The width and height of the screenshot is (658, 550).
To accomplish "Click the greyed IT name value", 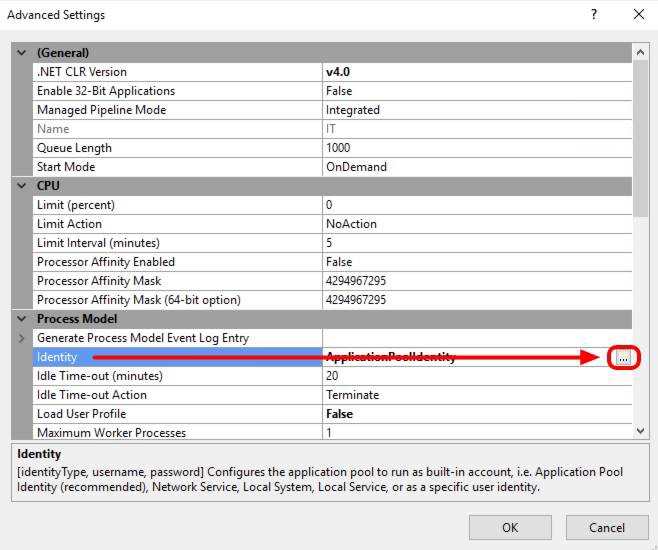I will click(x=477, y=129).
